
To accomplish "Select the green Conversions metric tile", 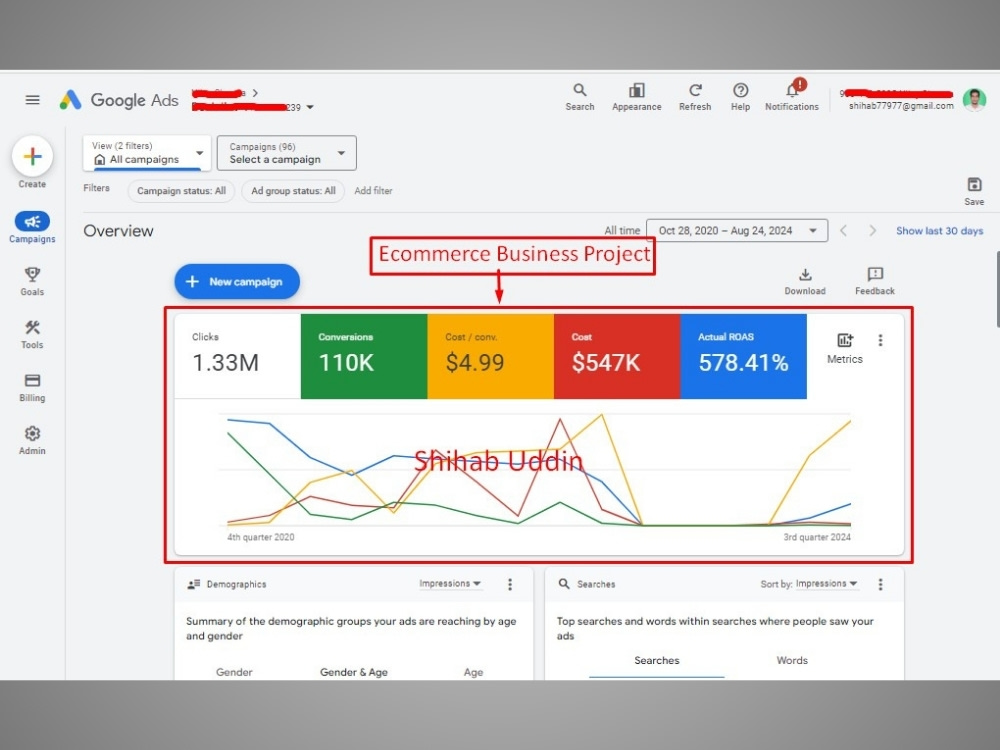I will click(364, 356).
